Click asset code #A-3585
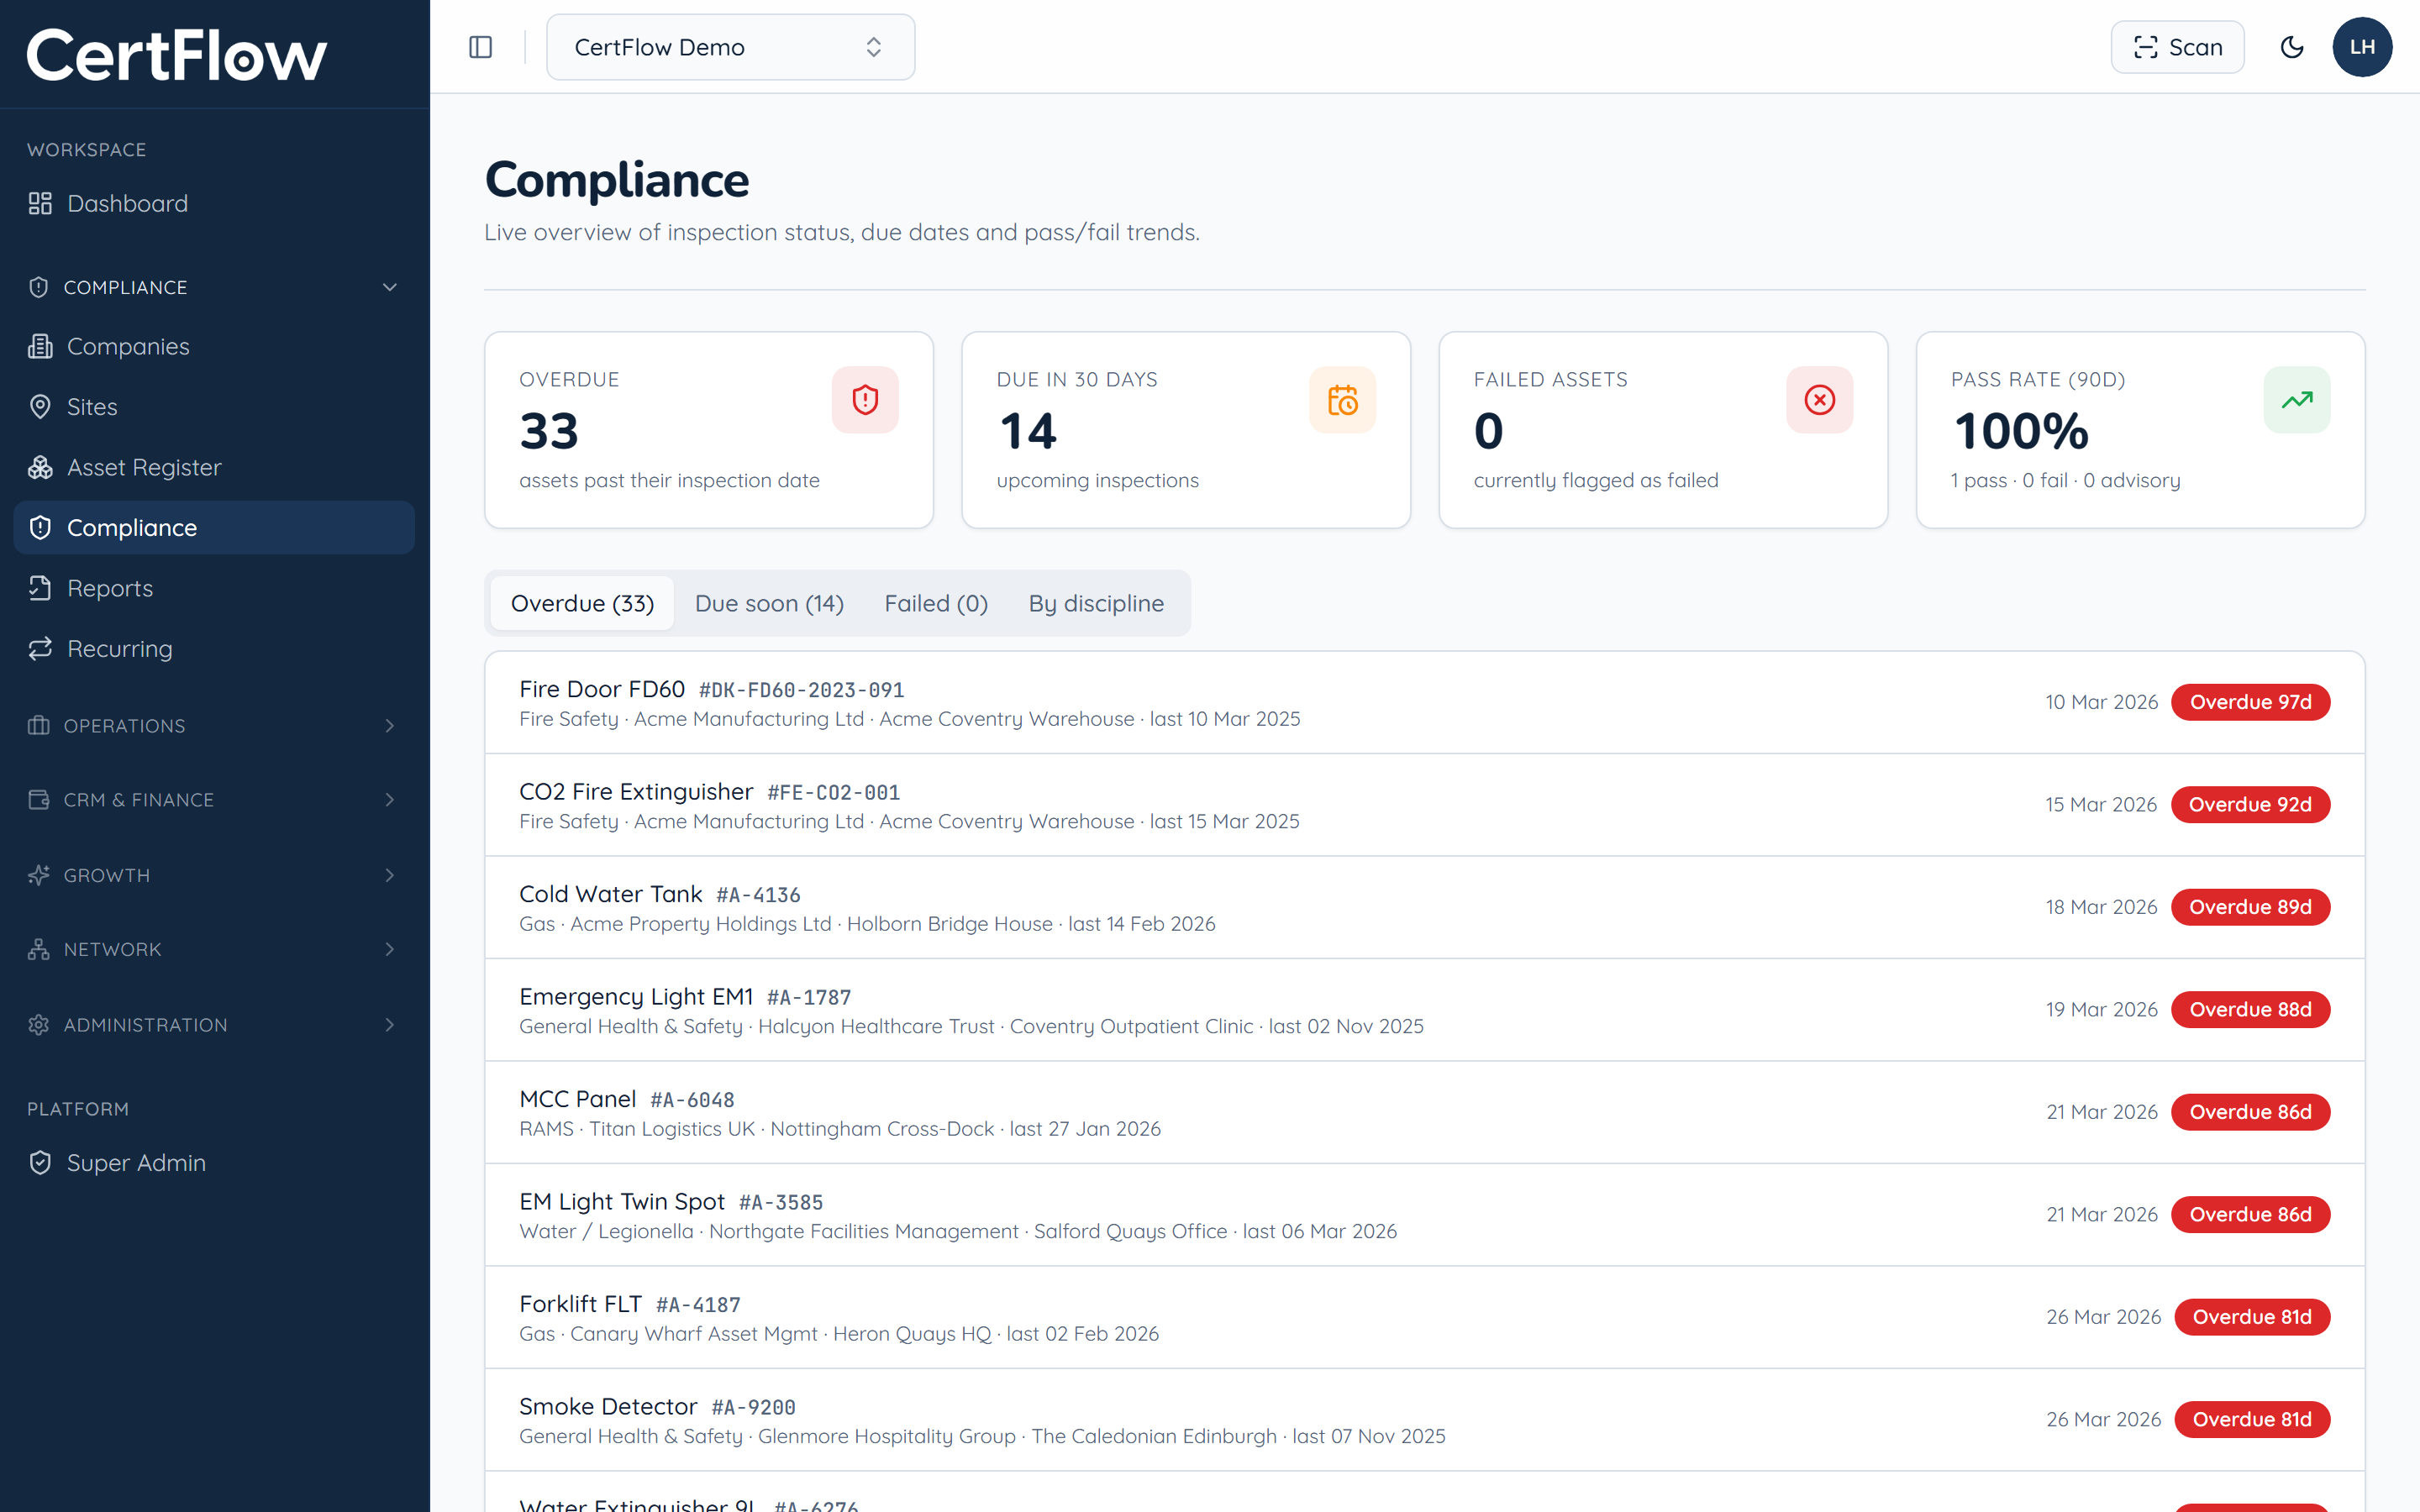Viewport: 2420px width, 1512px height. [781, 1203]
